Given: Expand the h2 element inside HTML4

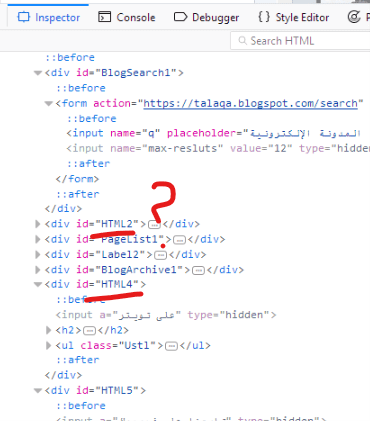Looking at the screenshot, I should (49, 330).
